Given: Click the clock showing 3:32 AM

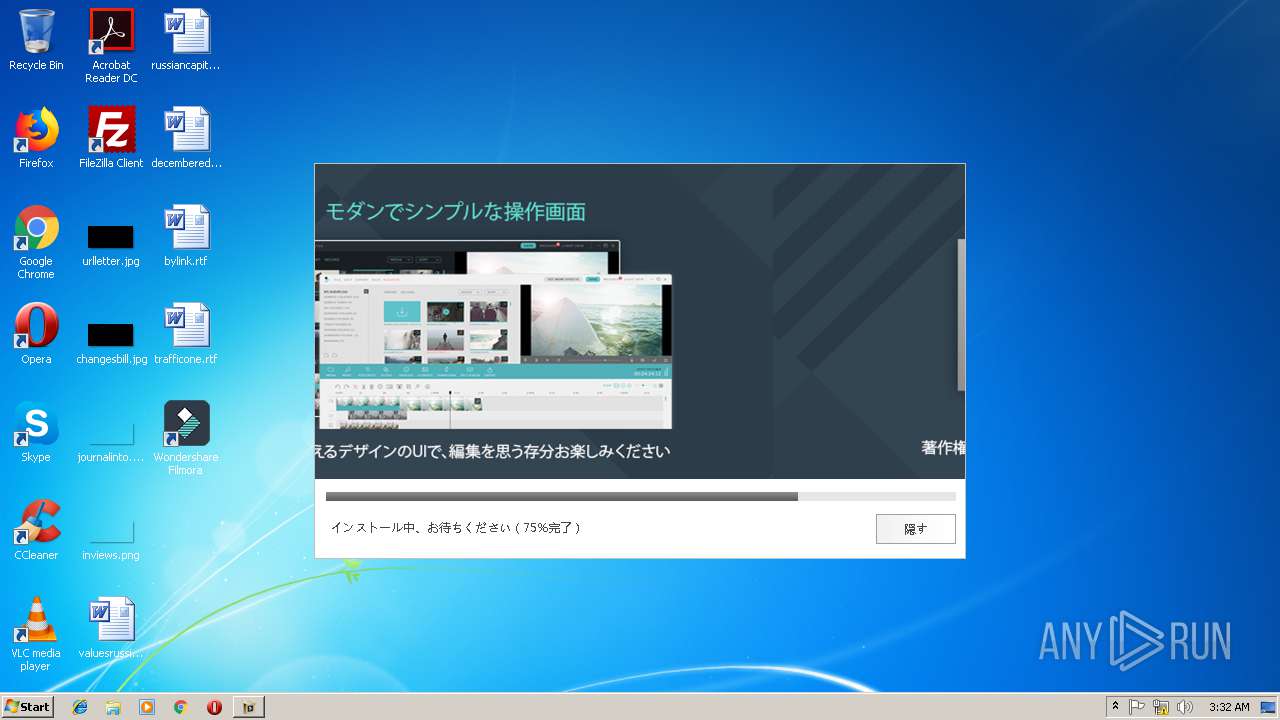Looking at the screenshot, I should point(1229,707).
